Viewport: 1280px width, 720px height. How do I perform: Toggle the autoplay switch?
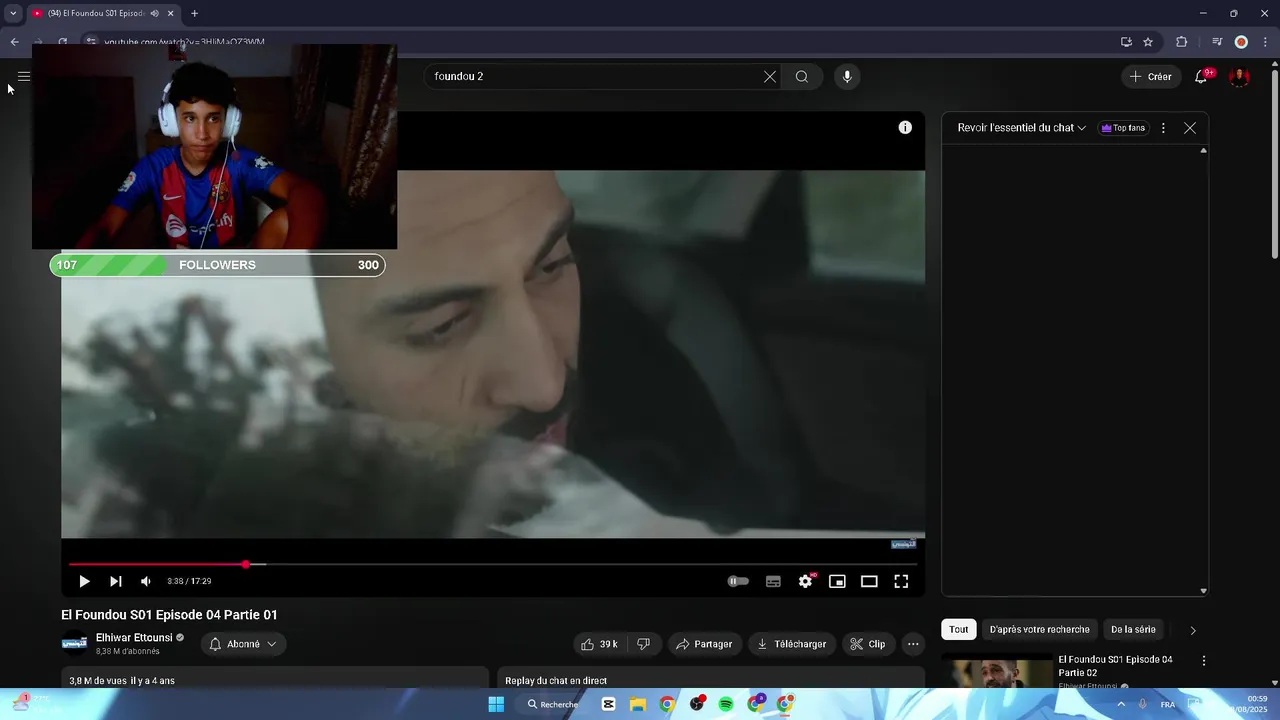738,581
